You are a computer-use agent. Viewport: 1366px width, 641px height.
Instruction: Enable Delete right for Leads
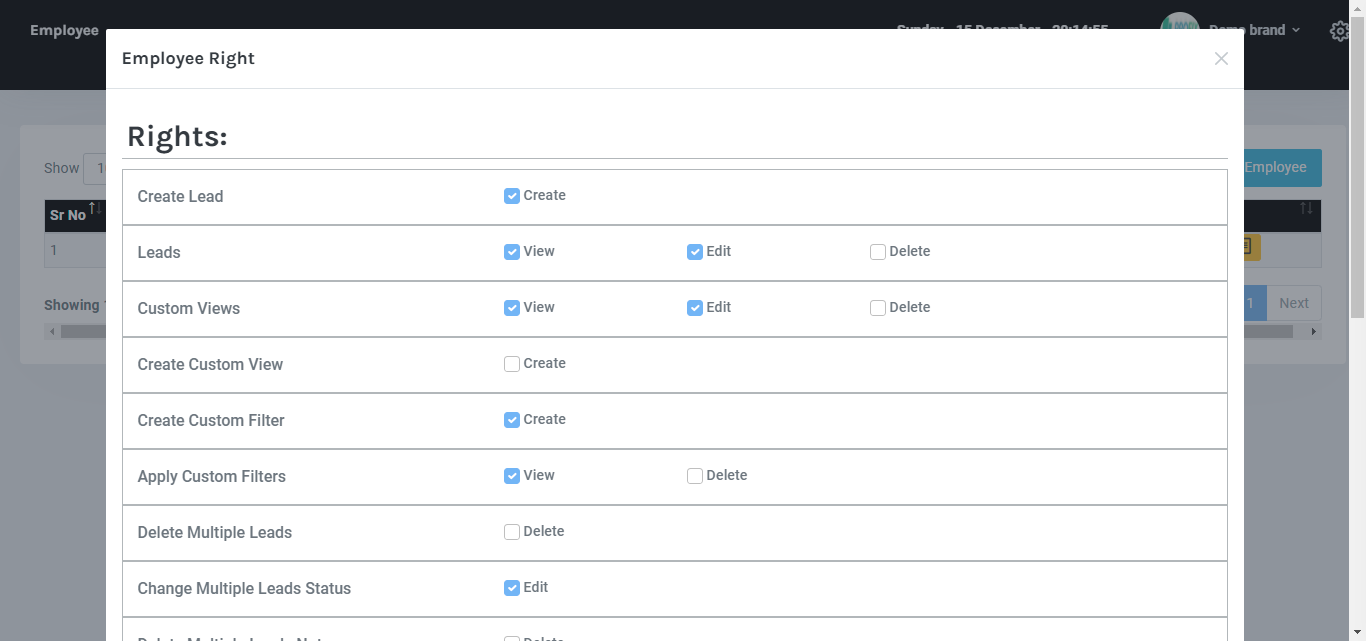(x=878, y=252)
